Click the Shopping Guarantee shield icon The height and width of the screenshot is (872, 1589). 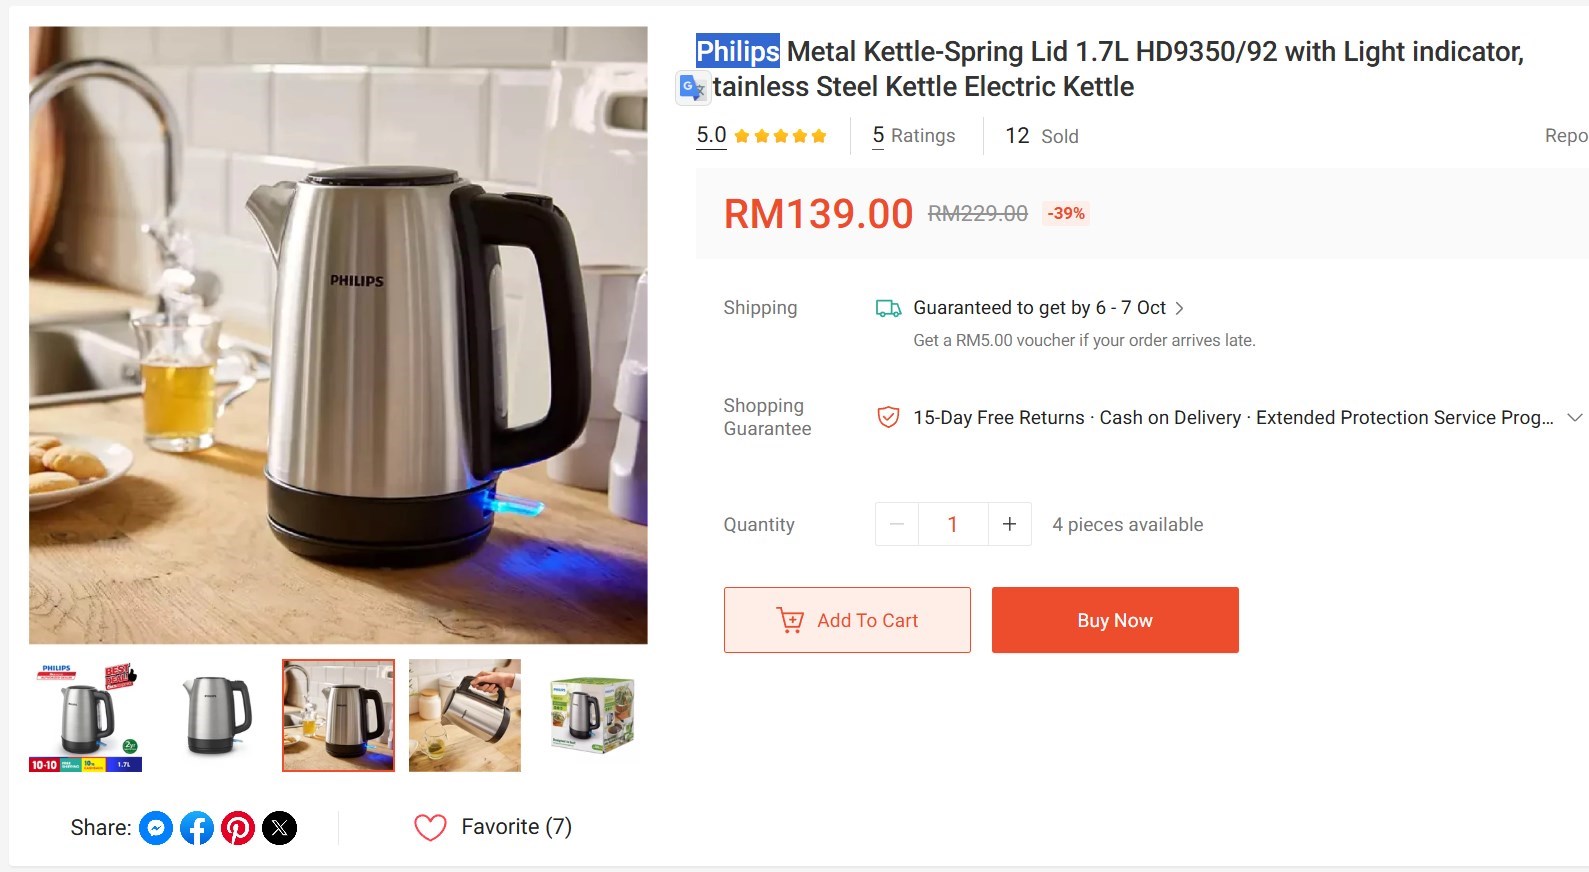pos(887,417)
